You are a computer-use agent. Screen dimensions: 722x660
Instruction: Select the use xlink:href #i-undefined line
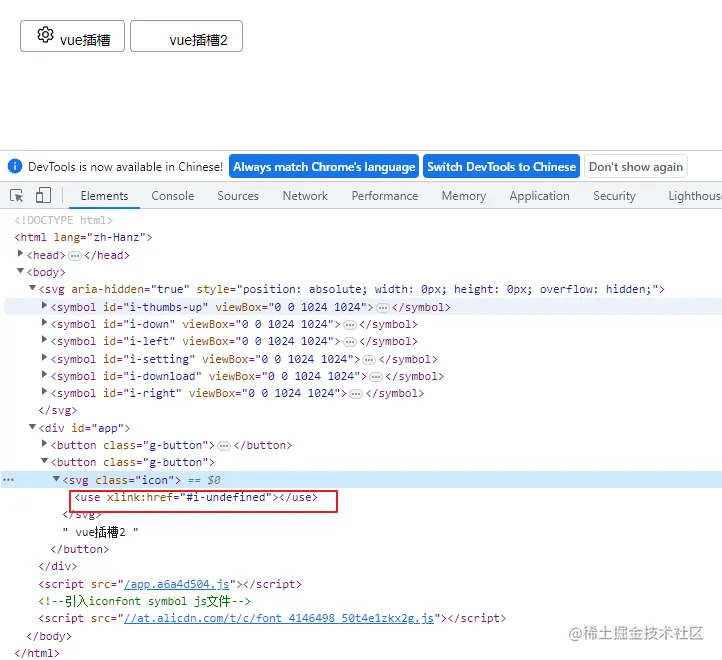point(196,497)
